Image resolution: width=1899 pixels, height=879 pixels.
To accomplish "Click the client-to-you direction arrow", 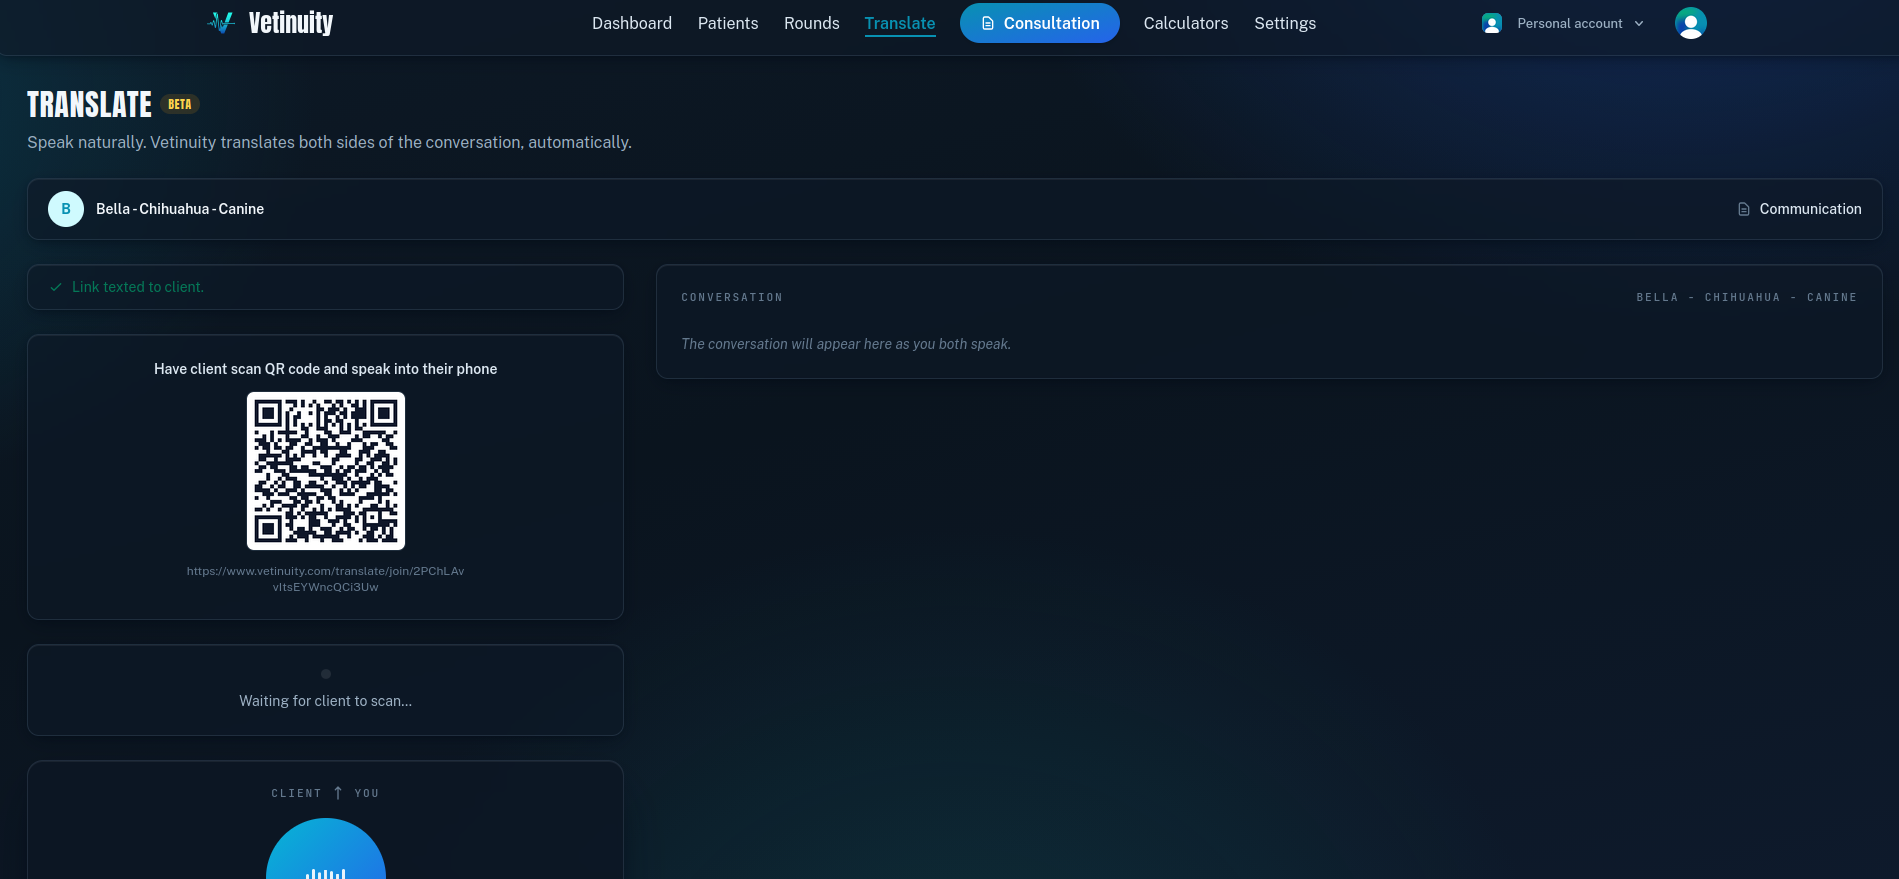I will coord(338,793).
